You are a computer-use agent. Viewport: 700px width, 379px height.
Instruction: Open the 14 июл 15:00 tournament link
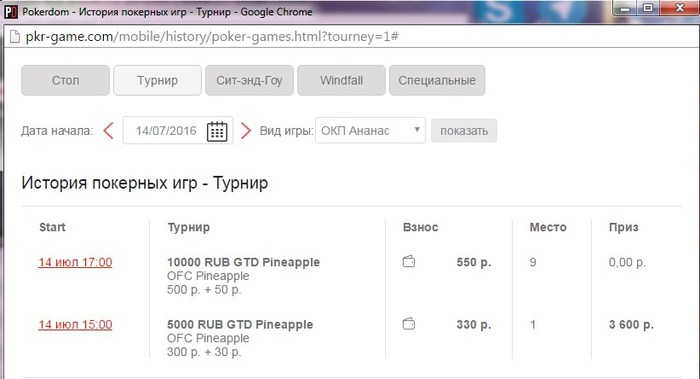75,325
